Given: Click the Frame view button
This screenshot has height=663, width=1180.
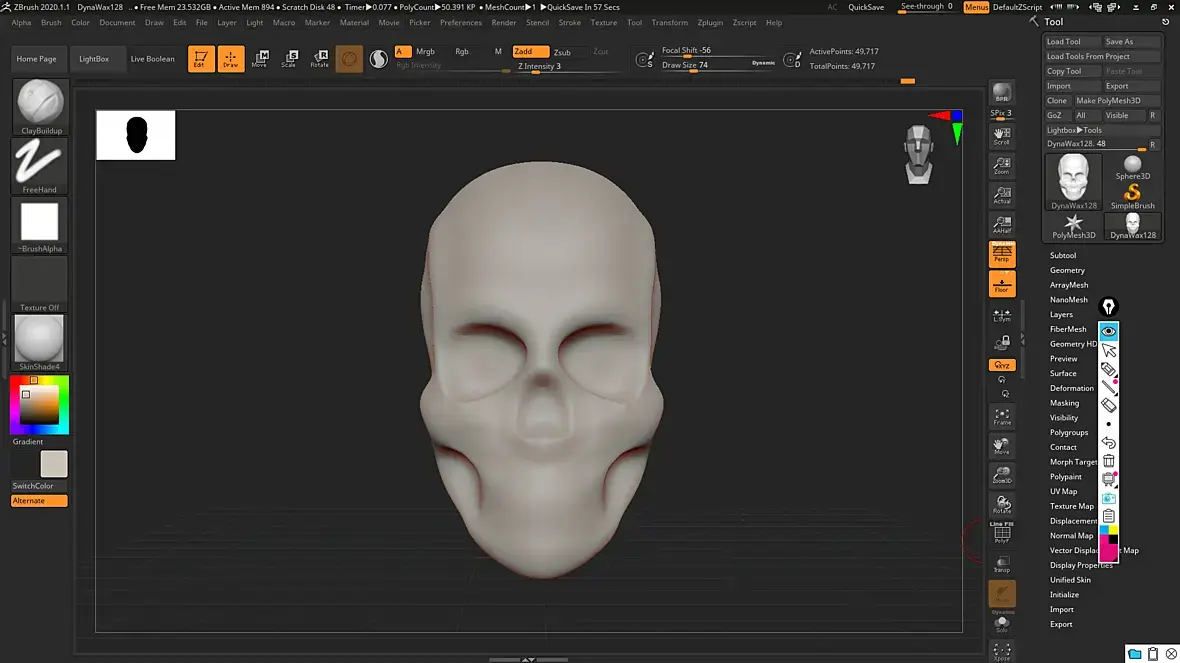Looking at the screenshot, I should point(1001,416).
